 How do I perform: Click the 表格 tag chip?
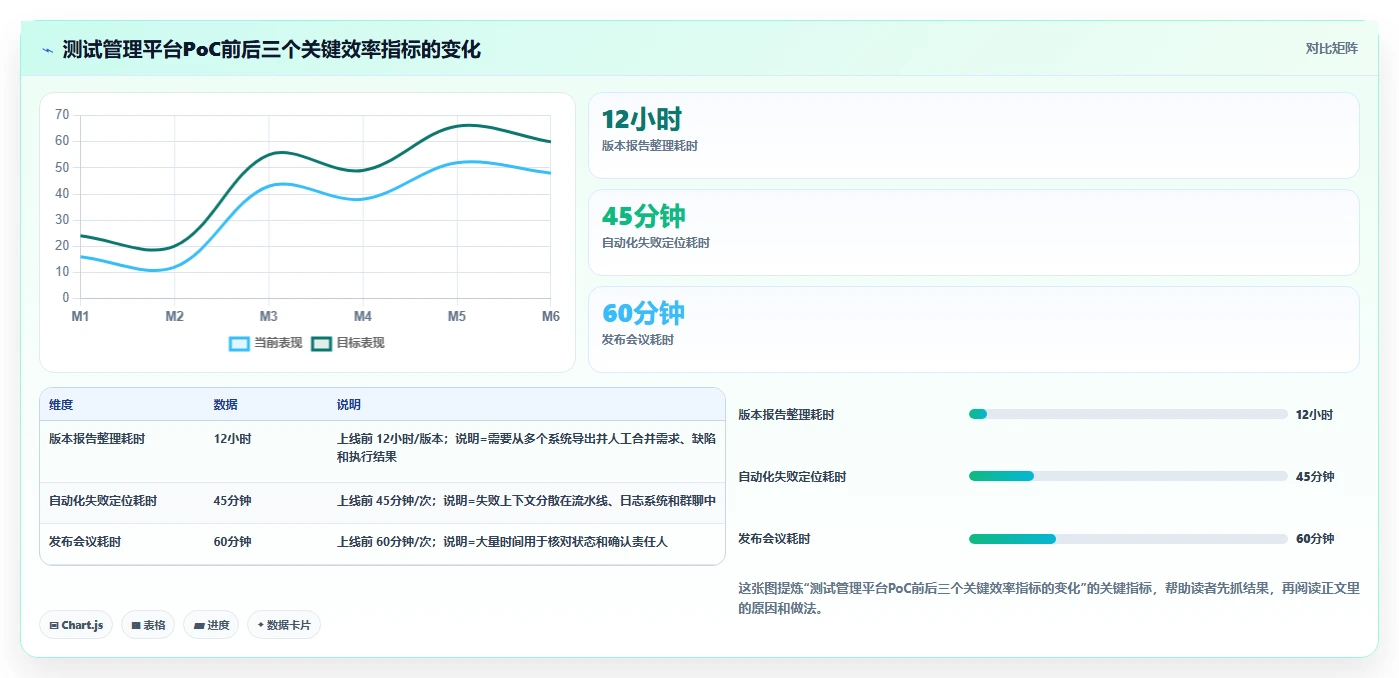[x=148, y=625]
